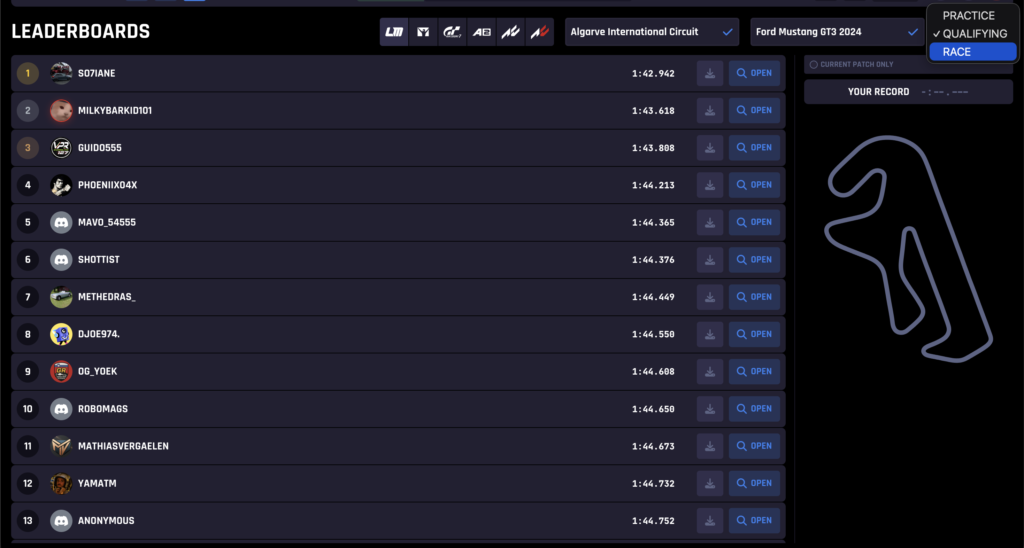Expand the Ford Mustang GT3 2024 car dropdown
The height and width of the screenshot is (548, 1024).
(836, 32)
